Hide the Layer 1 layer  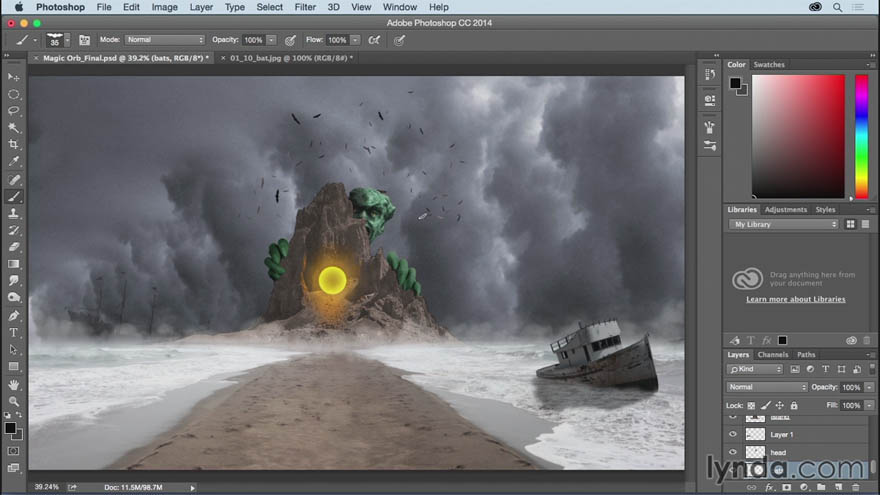coord(732,434)
